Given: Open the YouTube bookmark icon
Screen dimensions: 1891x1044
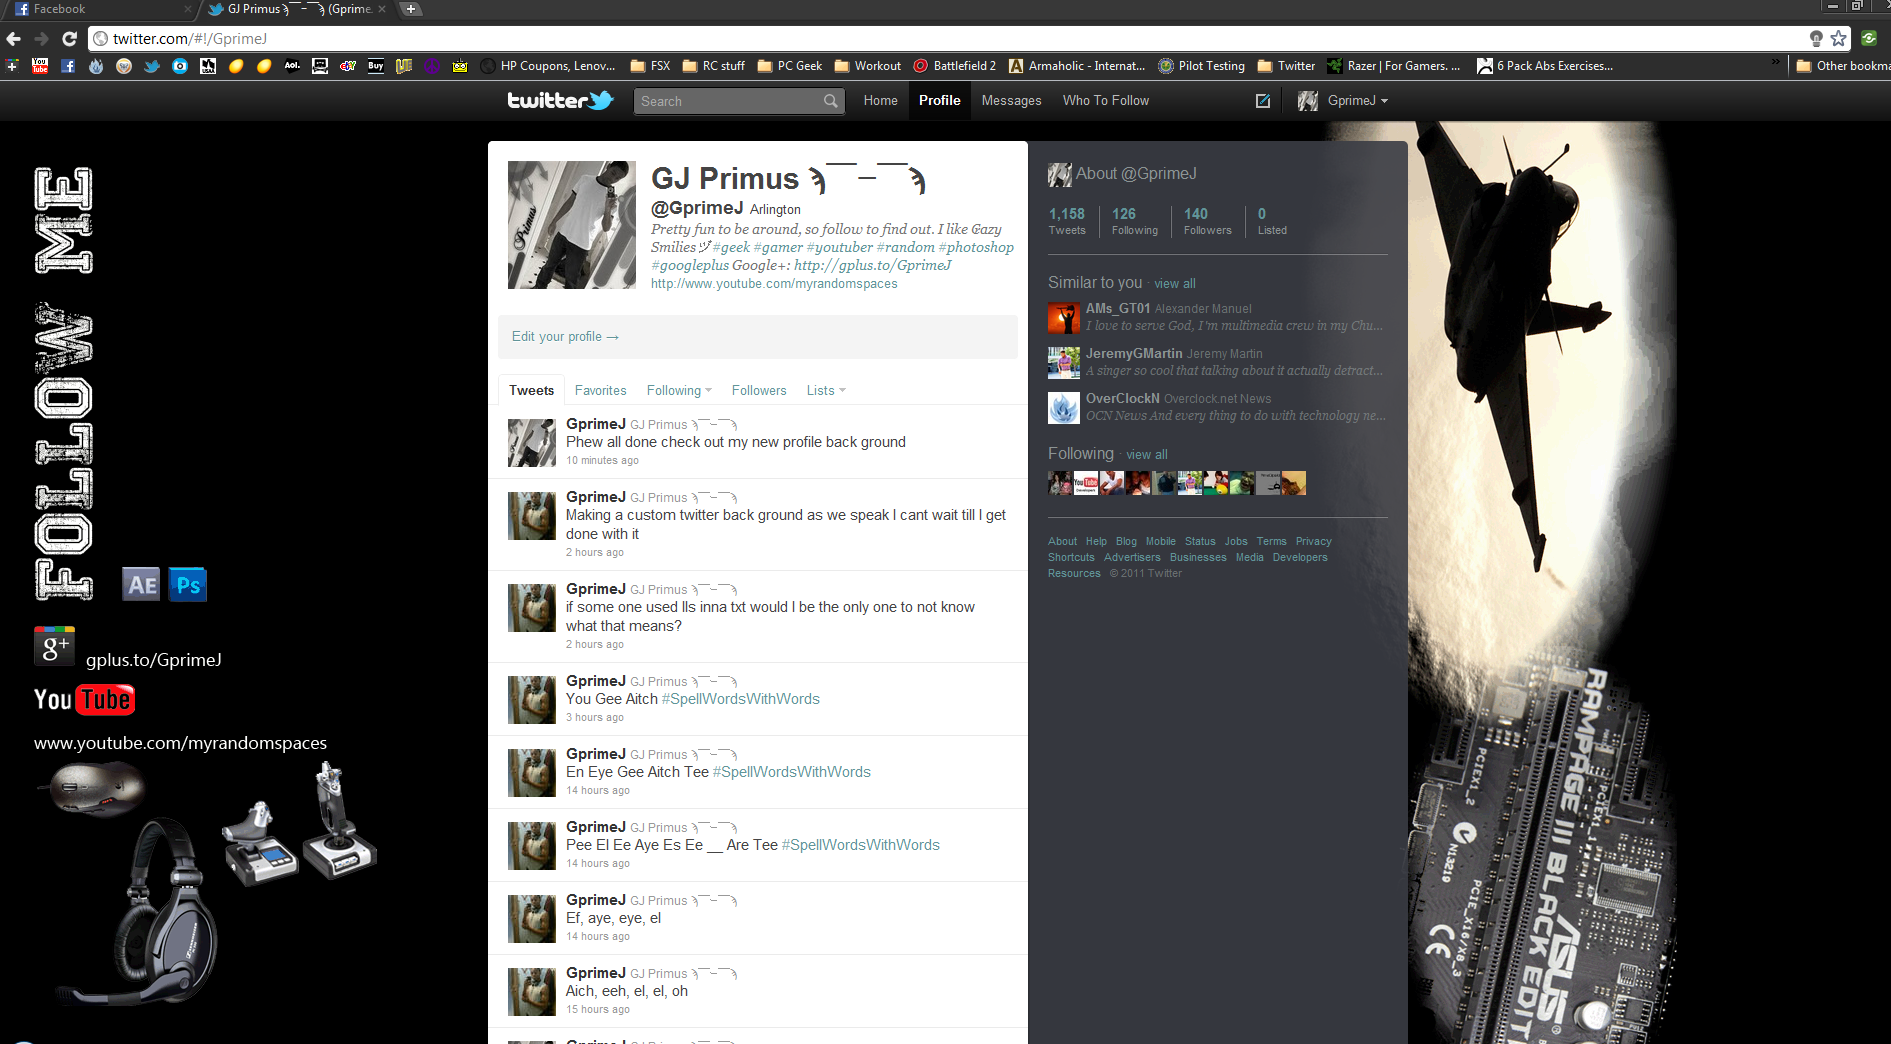Looking at the screenshot, I should click(x=40, y=66).
